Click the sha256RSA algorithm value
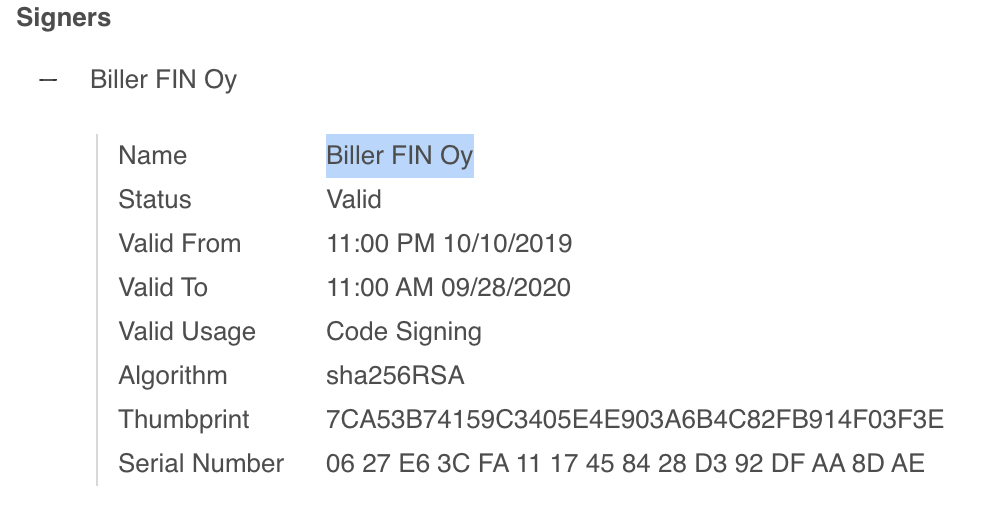The width and height of the screenshot is (984, 506). [395, 375]
